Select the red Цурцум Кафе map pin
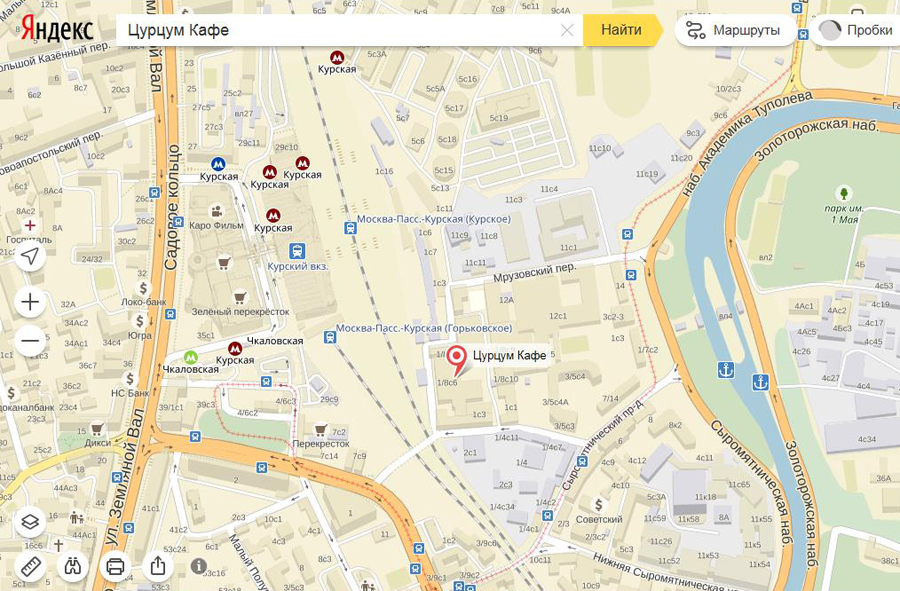 pos(456,360)
